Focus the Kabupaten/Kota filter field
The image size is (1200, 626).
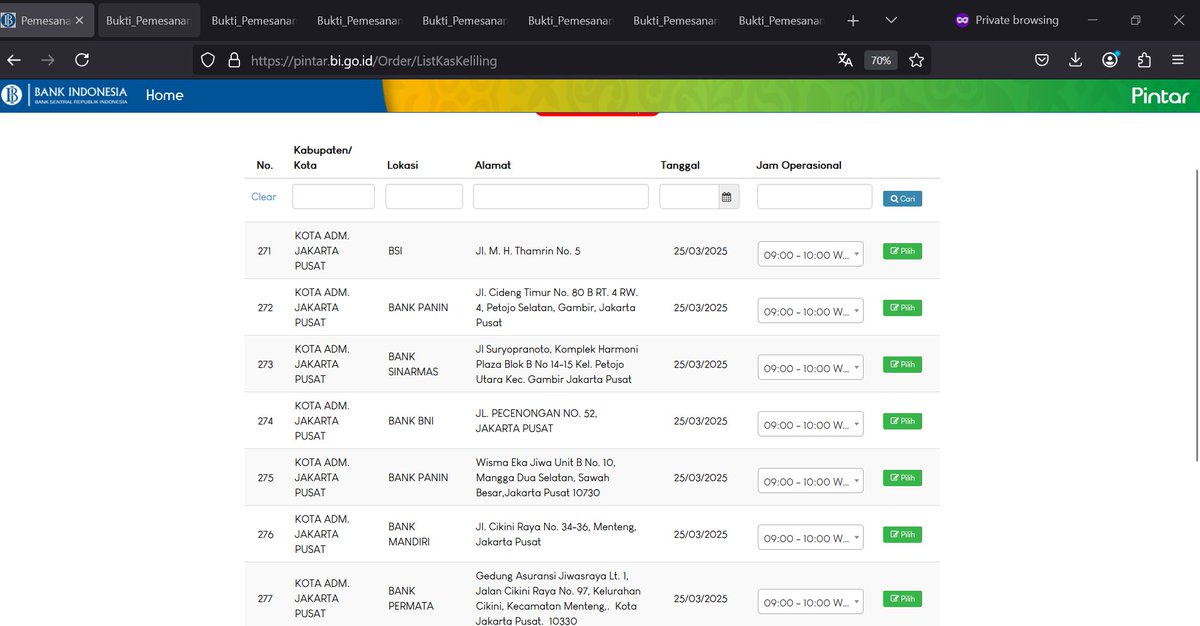tap(333, 196)
